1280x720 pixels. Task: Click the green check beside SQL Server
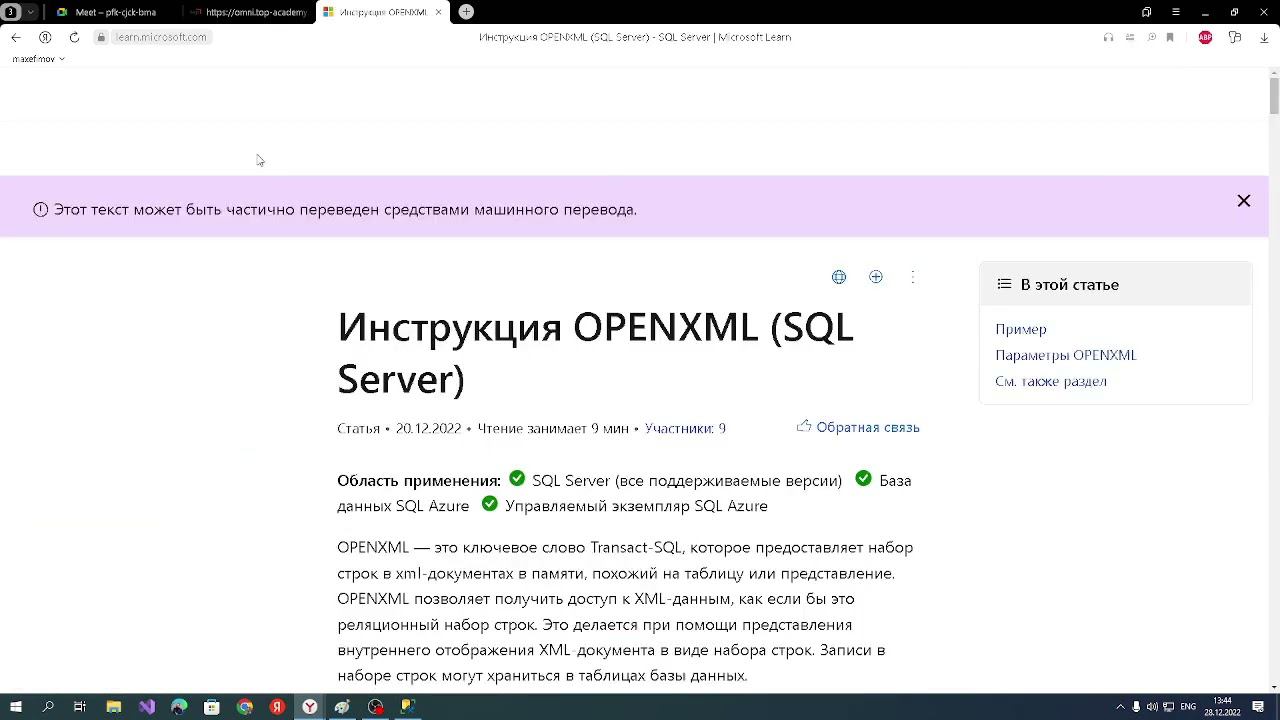click(x=517, y=479)
